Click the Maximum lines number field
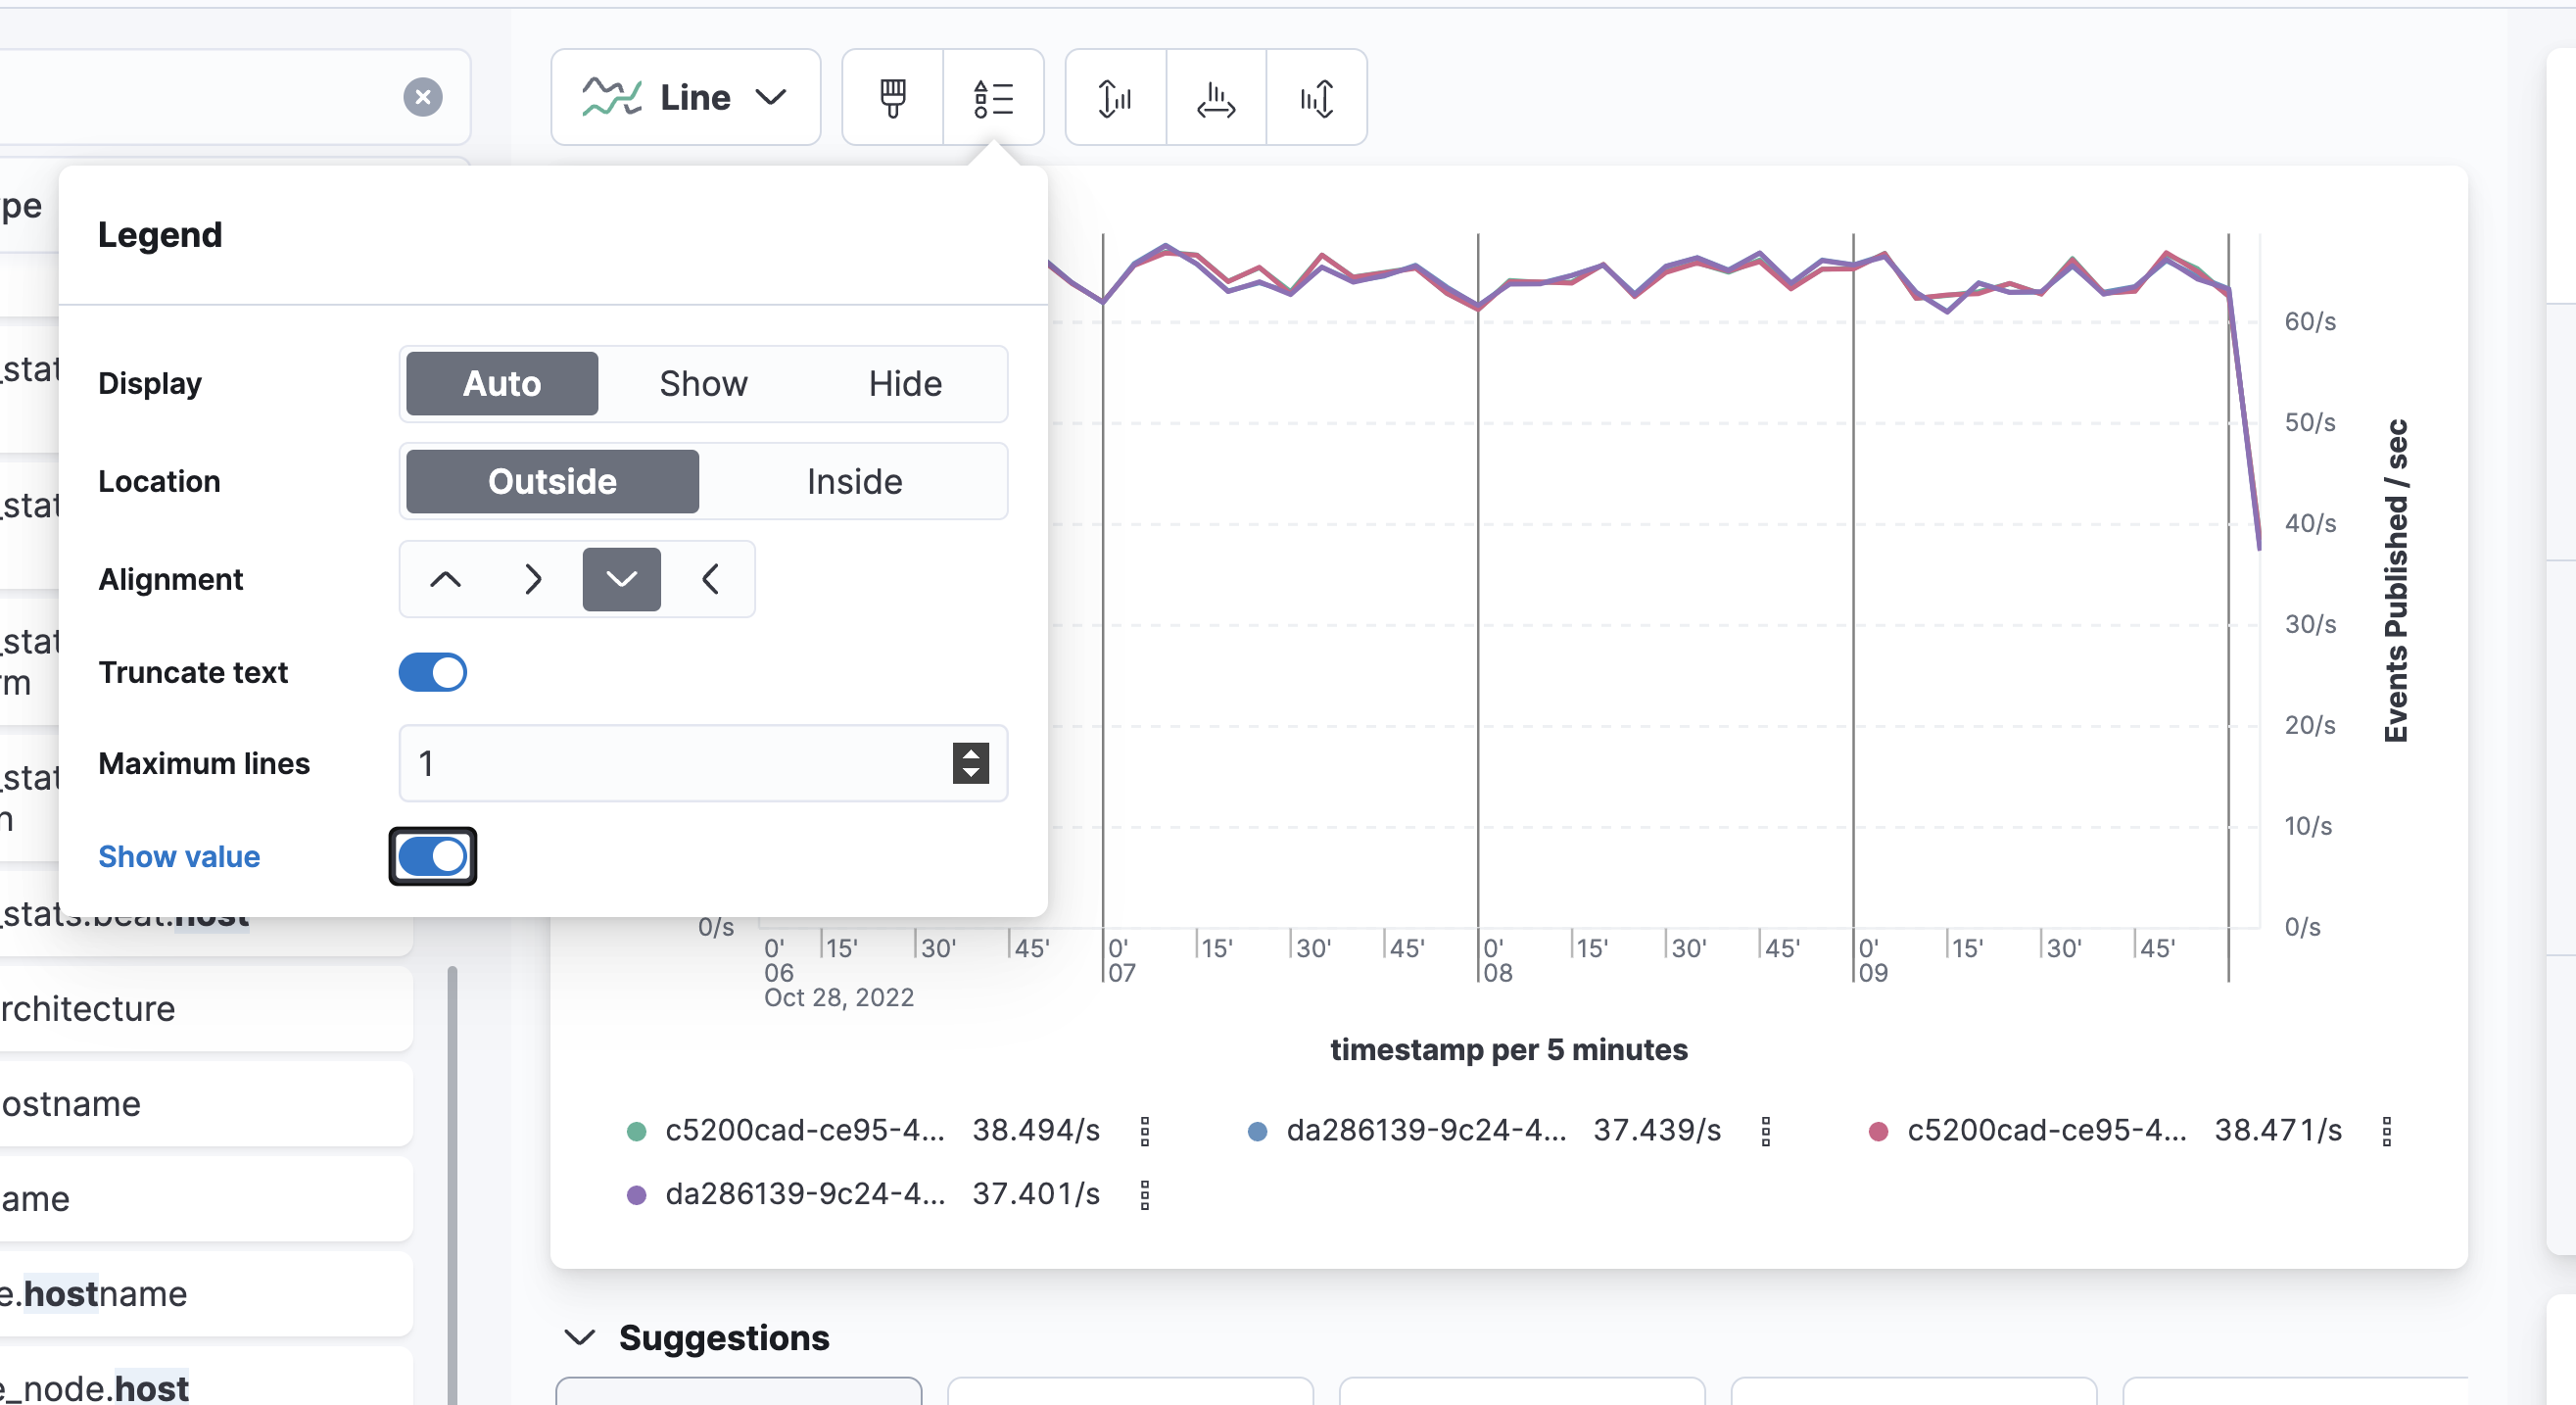This screenshot has height=1405, width=2576. (x=670, y=763)
